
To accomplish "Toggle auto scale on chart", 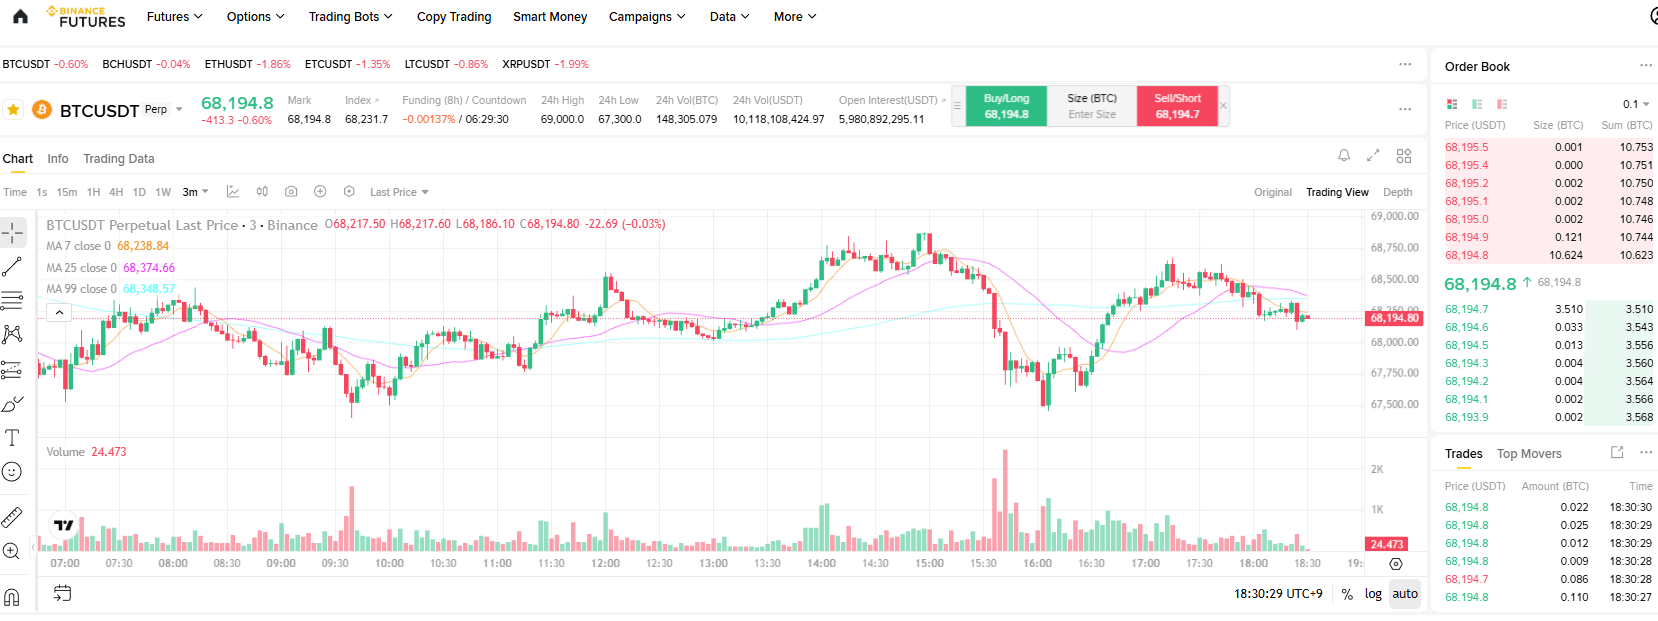I will pyautogui.click(x=1405, y=594).
